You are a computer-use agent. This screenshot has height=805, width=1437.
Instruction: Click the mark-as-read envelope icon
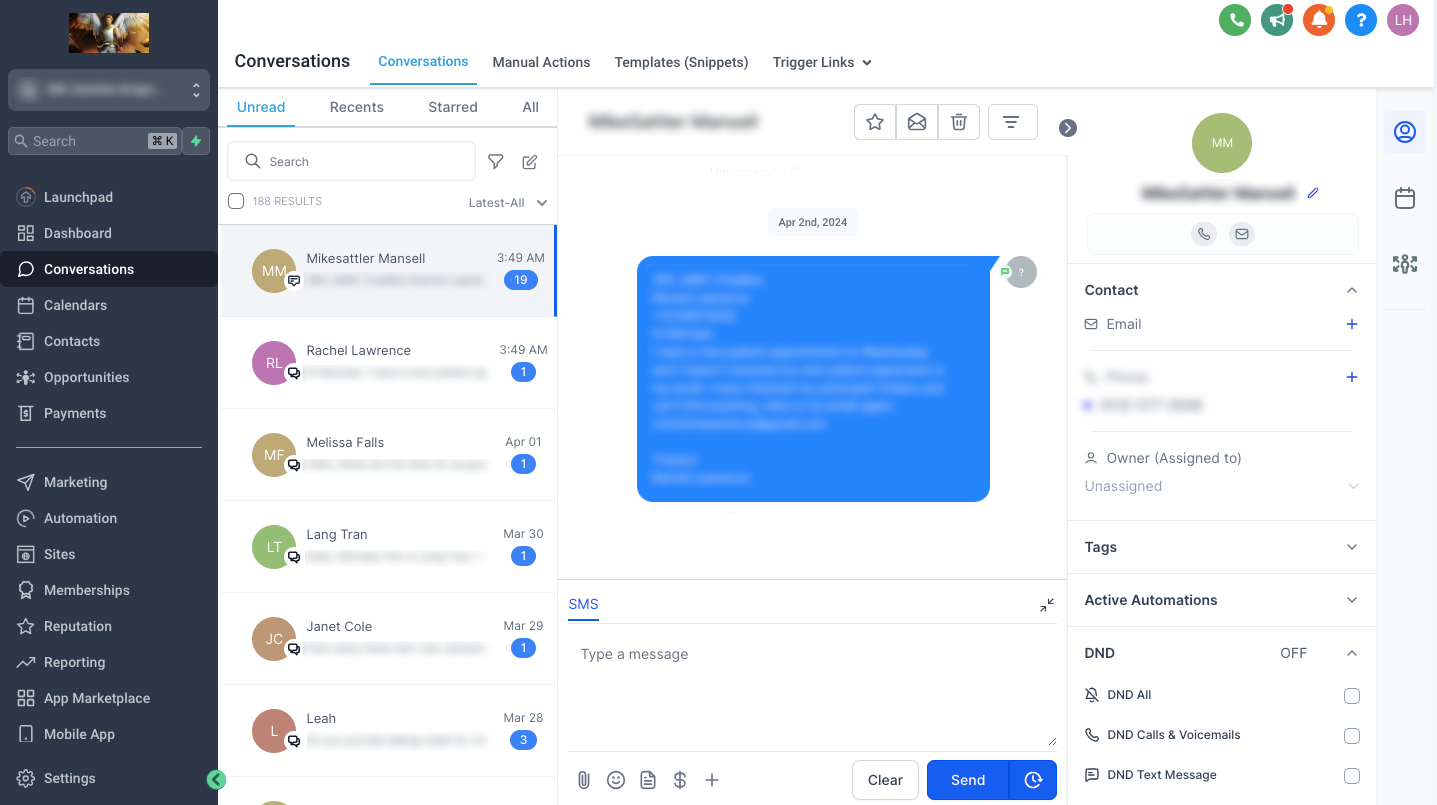[x=917, y=122]
